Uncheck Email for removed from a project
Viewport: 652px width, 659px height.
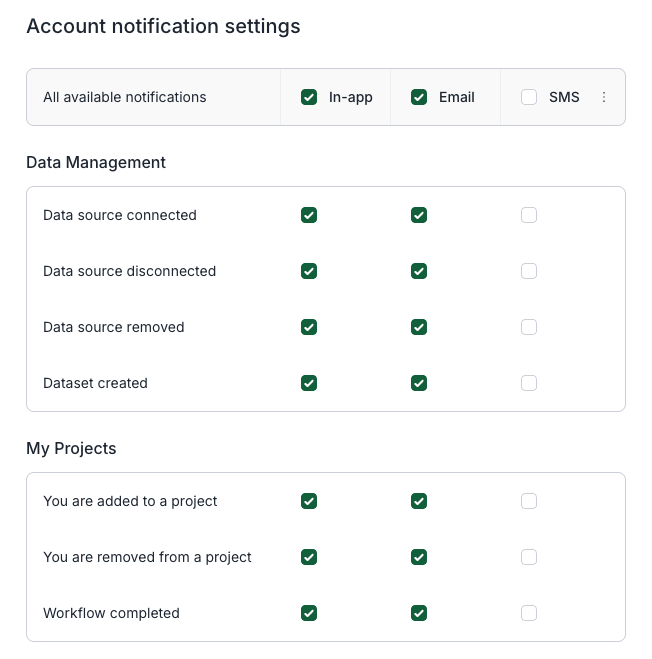click(419, 557)
